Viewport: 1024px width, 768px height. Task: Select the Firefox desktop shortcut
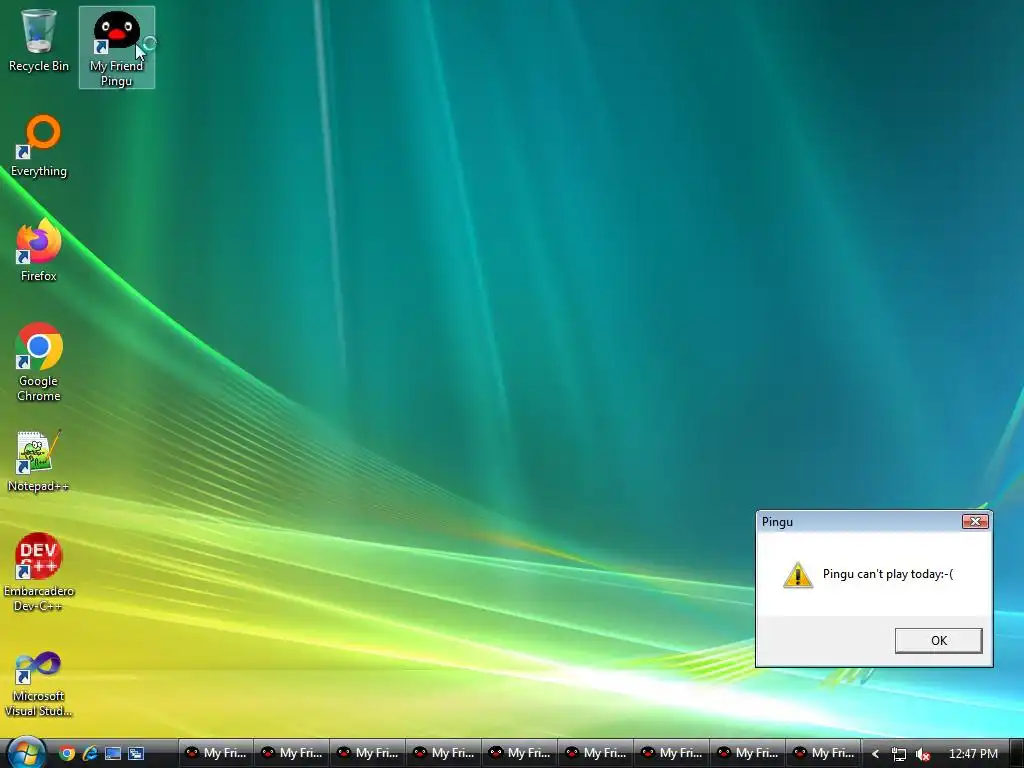(39, 251)
